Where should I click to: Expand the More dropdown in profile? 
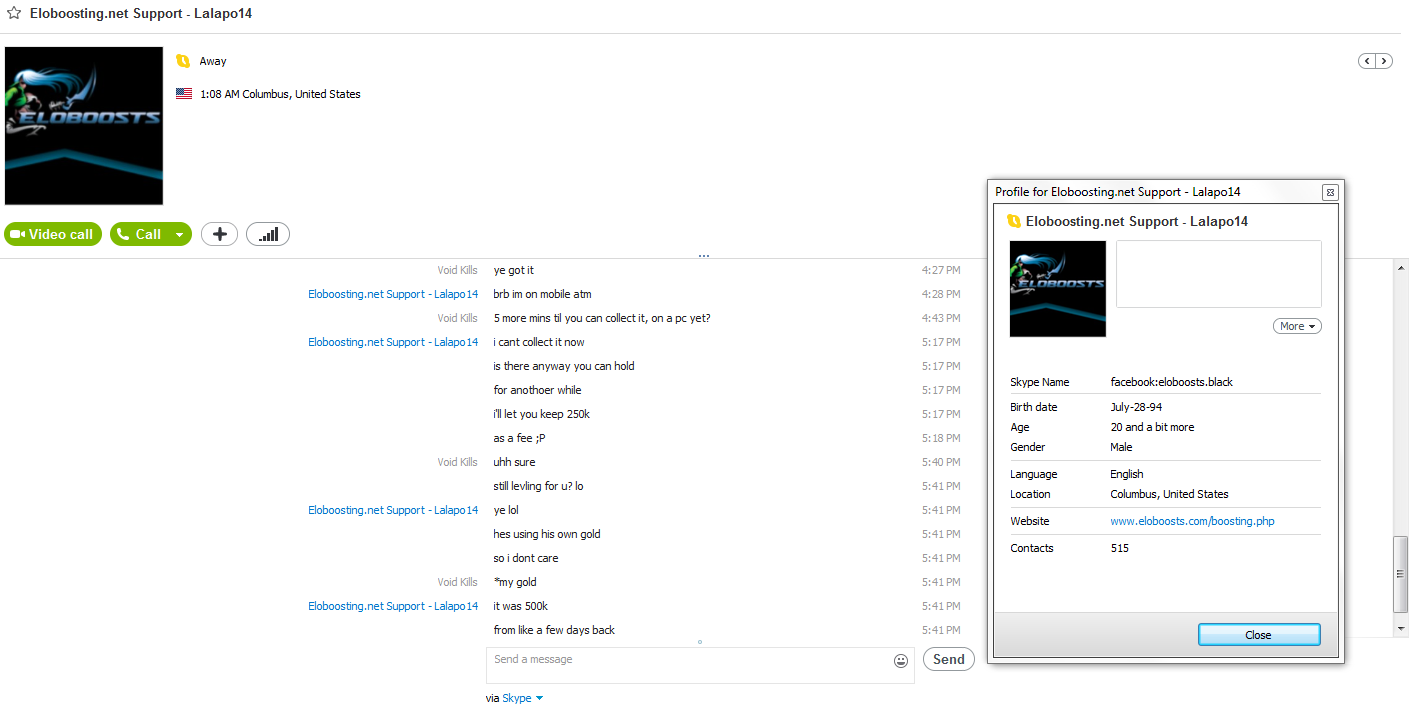(1297, 326)
